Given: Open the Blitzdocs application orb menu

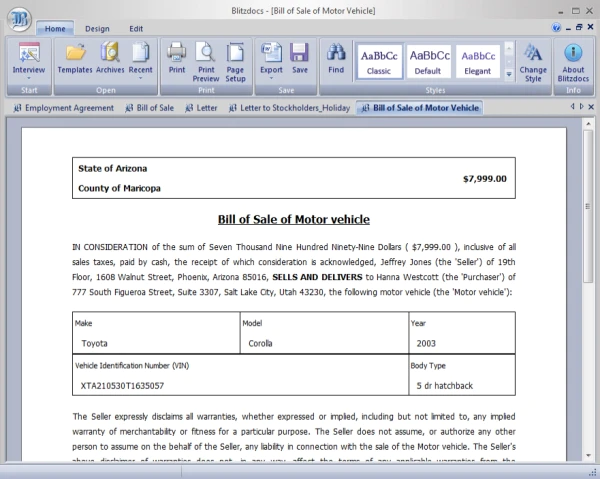Looking at the screenshot, I should coord(19,19).
